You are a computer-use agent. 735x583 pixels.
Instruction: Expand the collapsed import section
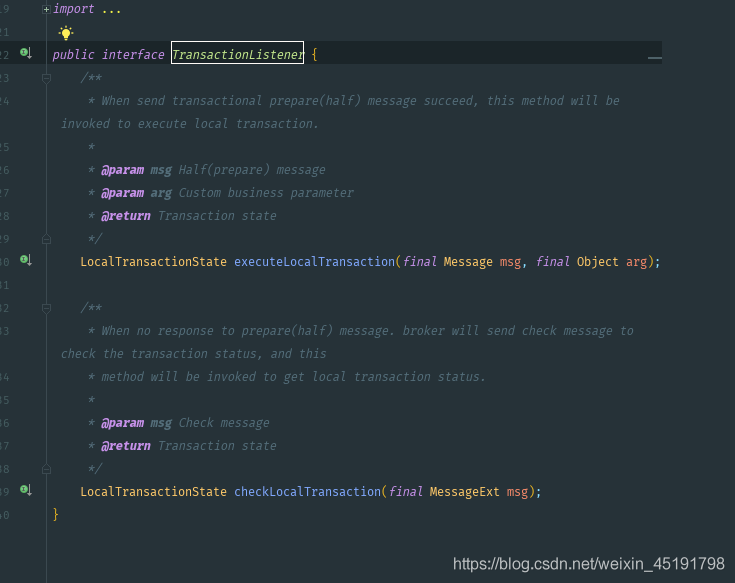tap(46, 9)
